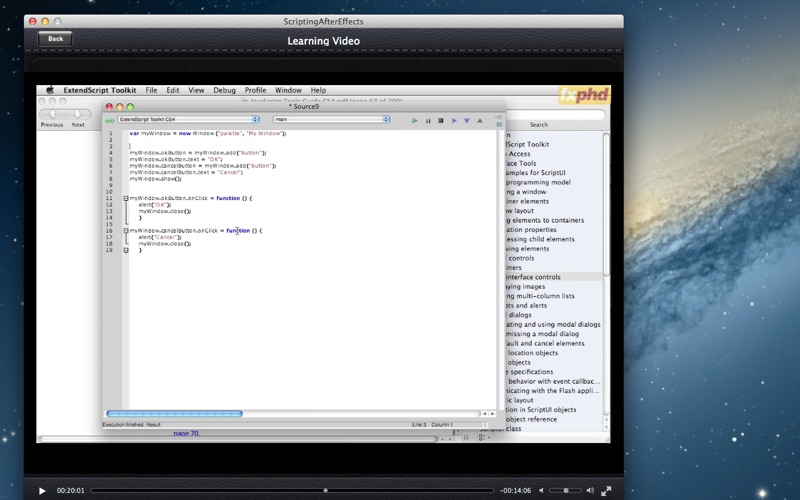This screenshot has height=500, width=800.
Task: Click the volume slider knob
Action: click(566, 490)
